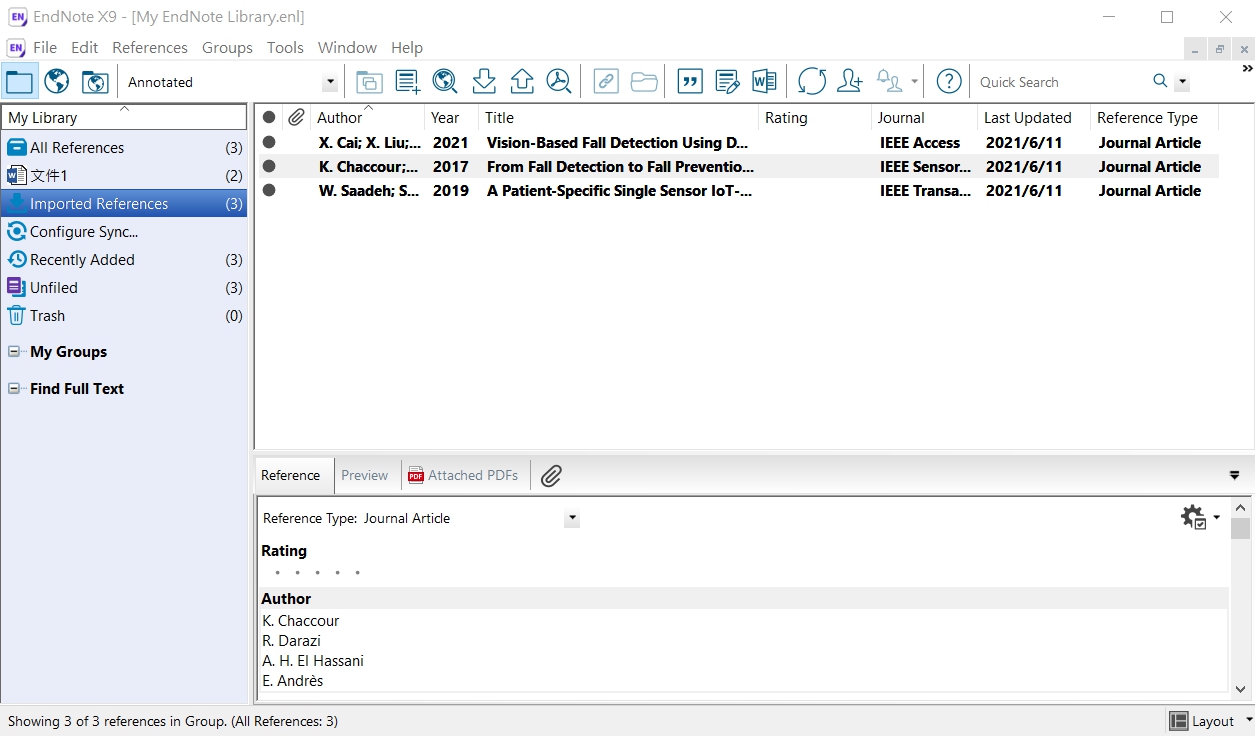Switch to the Preview tab
Viewport: 1255px width, 736px height.
[364, 475]
